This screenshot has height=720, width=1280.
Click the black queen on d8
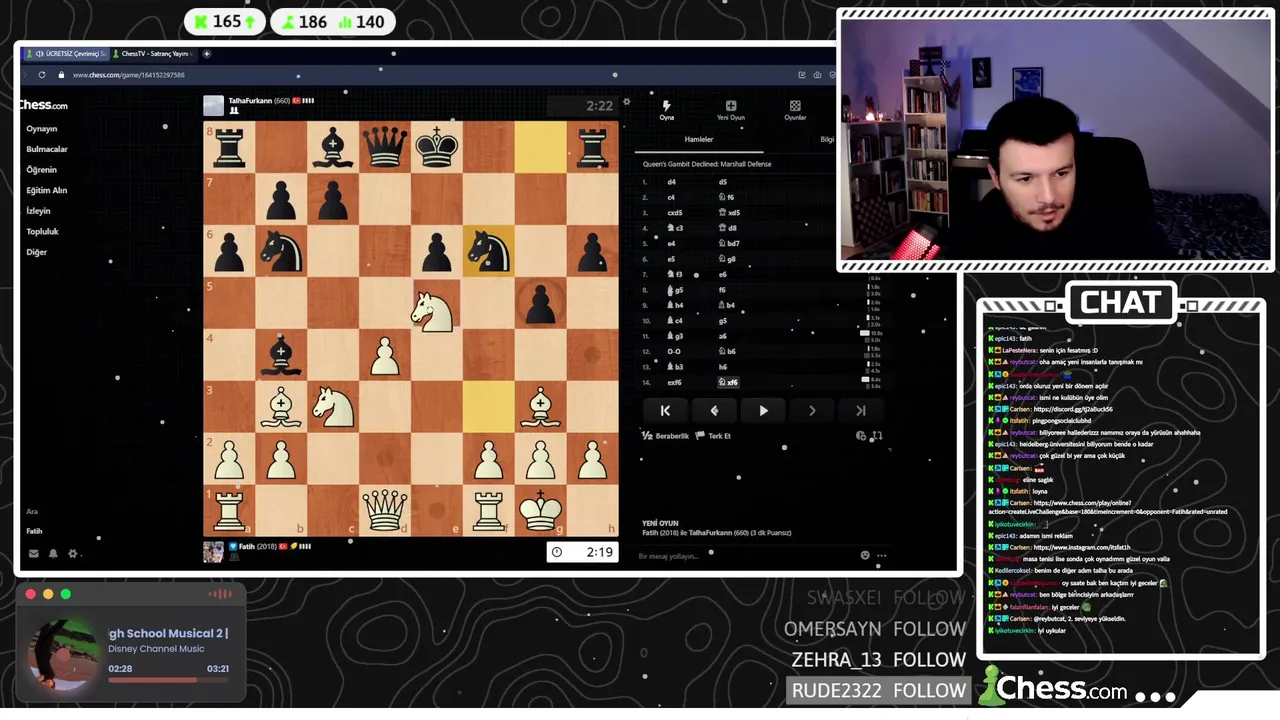[384, 147]
